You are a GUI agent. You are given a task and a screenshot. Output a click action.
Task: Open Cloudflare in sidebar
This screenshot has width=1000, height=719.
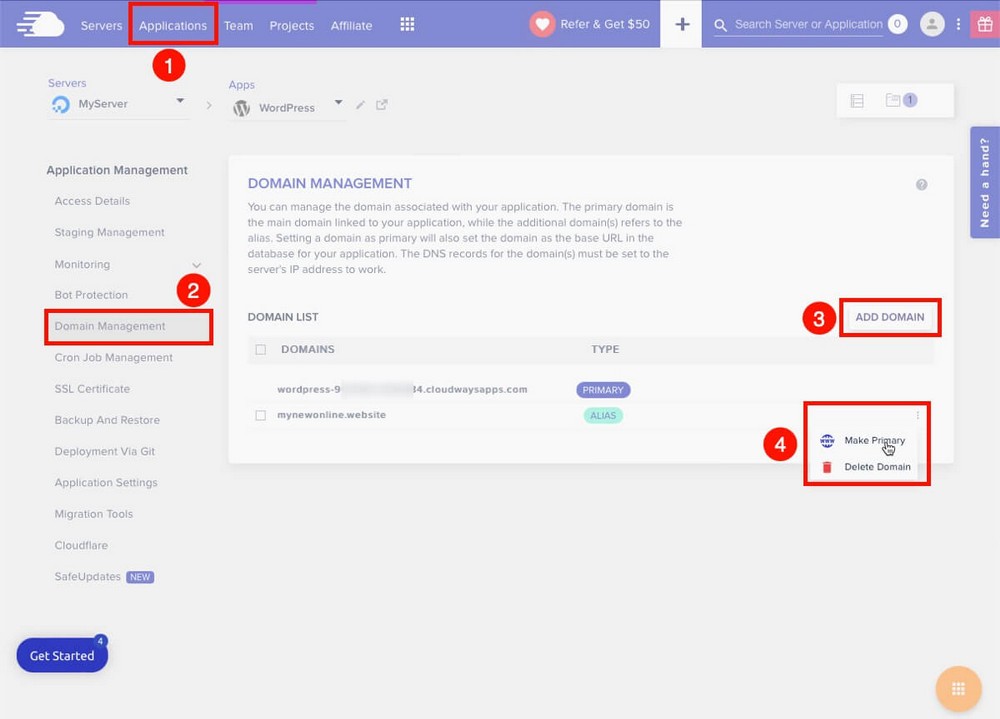81,545
